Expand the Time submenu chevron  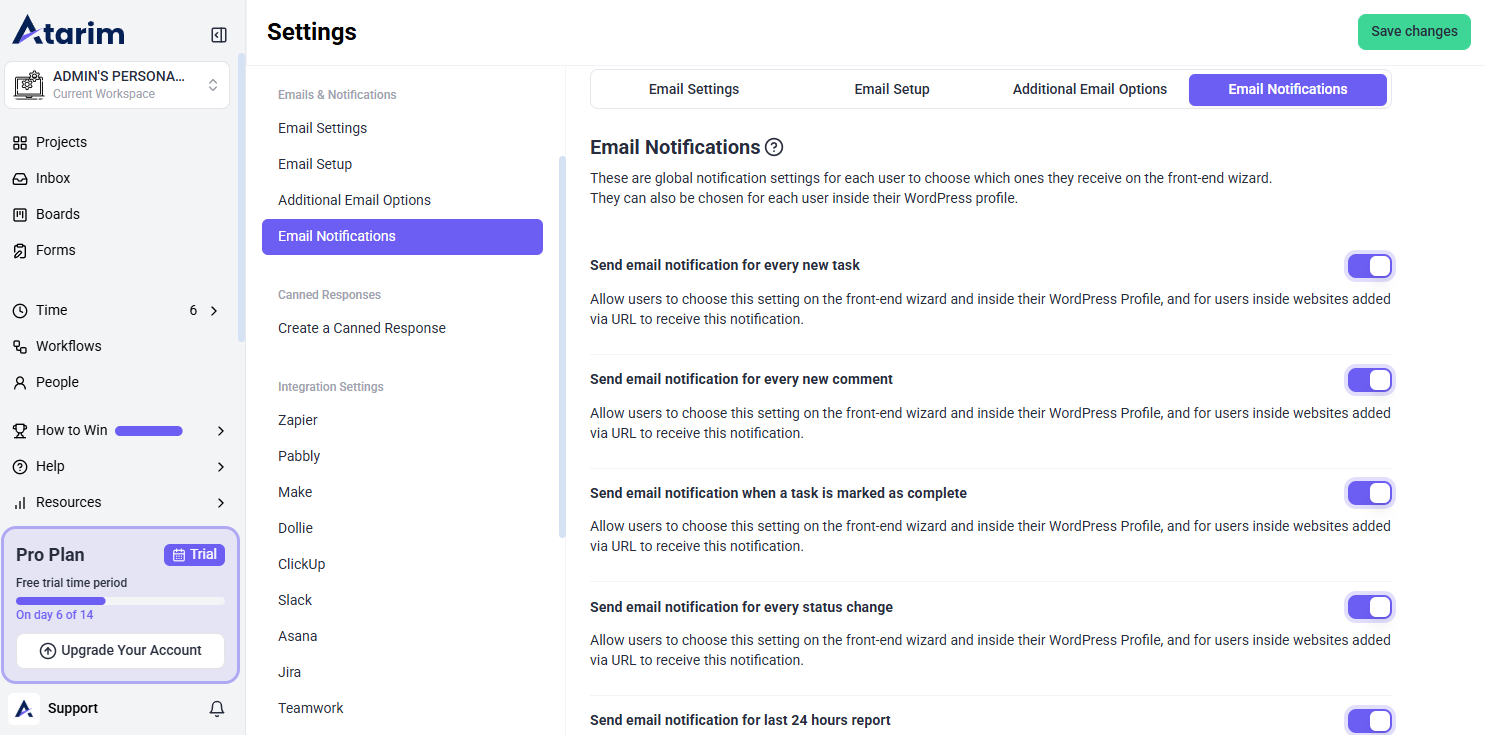click(214, 311)
